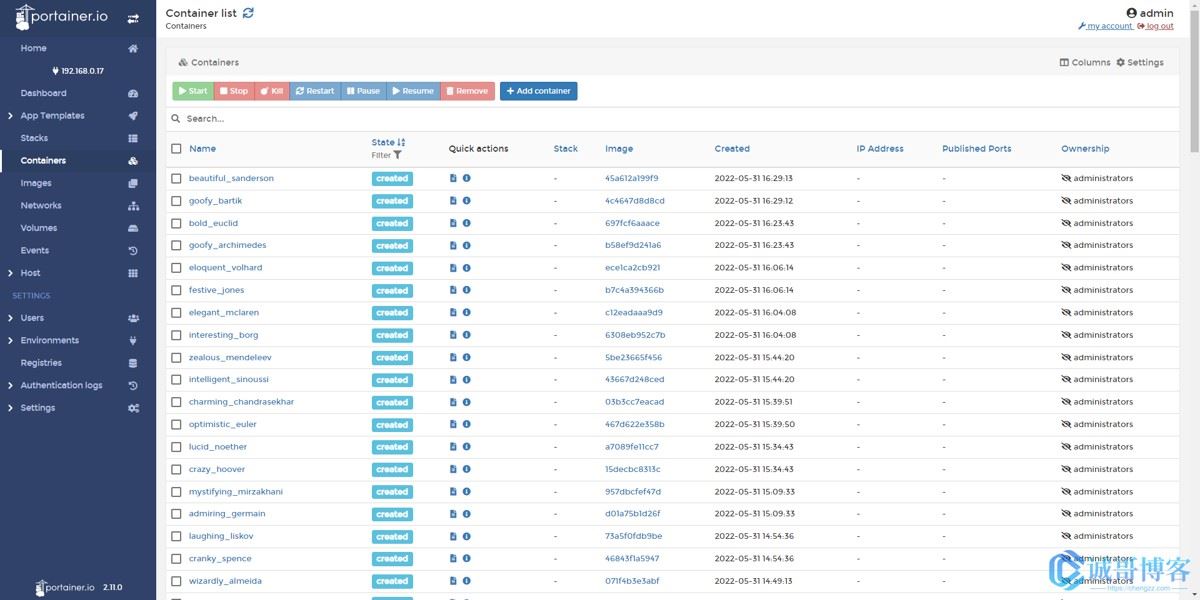Screen dimensions: 1200x600
Task: Open Images page from sidebar
Action: (x=36, y=183)
